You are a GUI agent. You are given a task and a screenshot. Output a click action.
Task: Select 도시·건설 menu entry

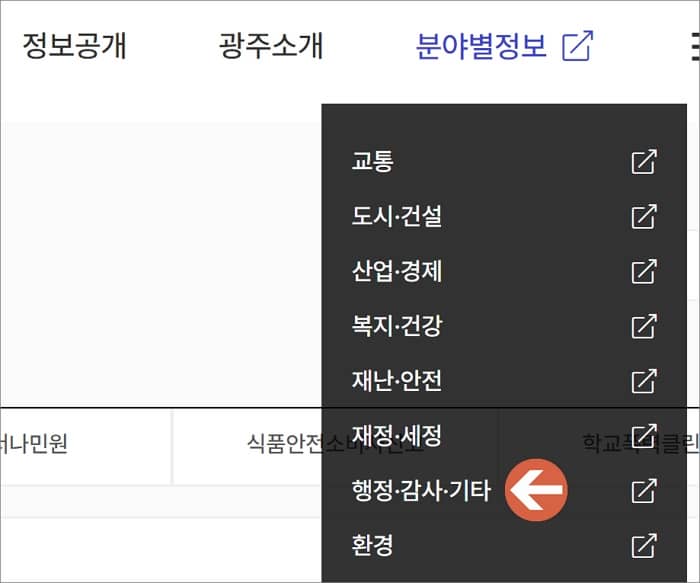[397, 216]
